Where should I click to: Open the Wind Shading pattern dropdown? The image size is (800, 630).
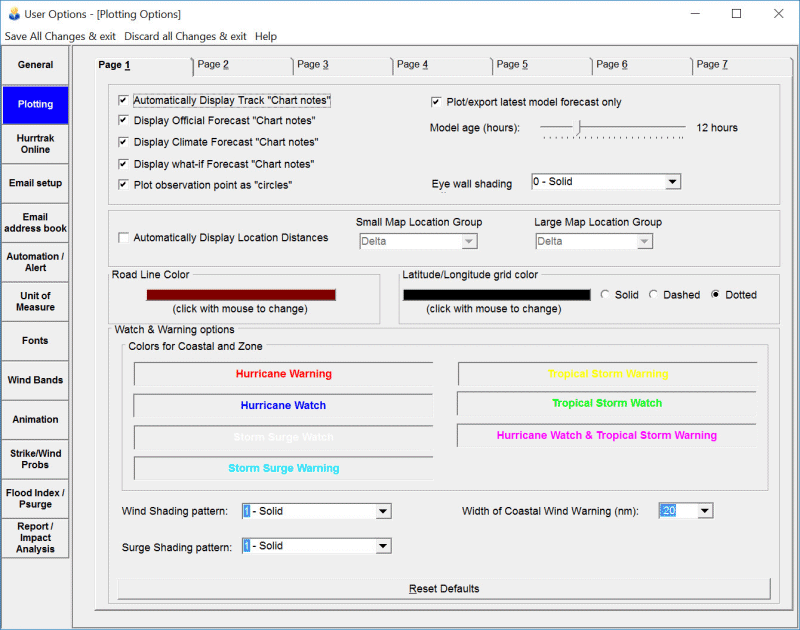pyautogui.click(x=382, y=511)
